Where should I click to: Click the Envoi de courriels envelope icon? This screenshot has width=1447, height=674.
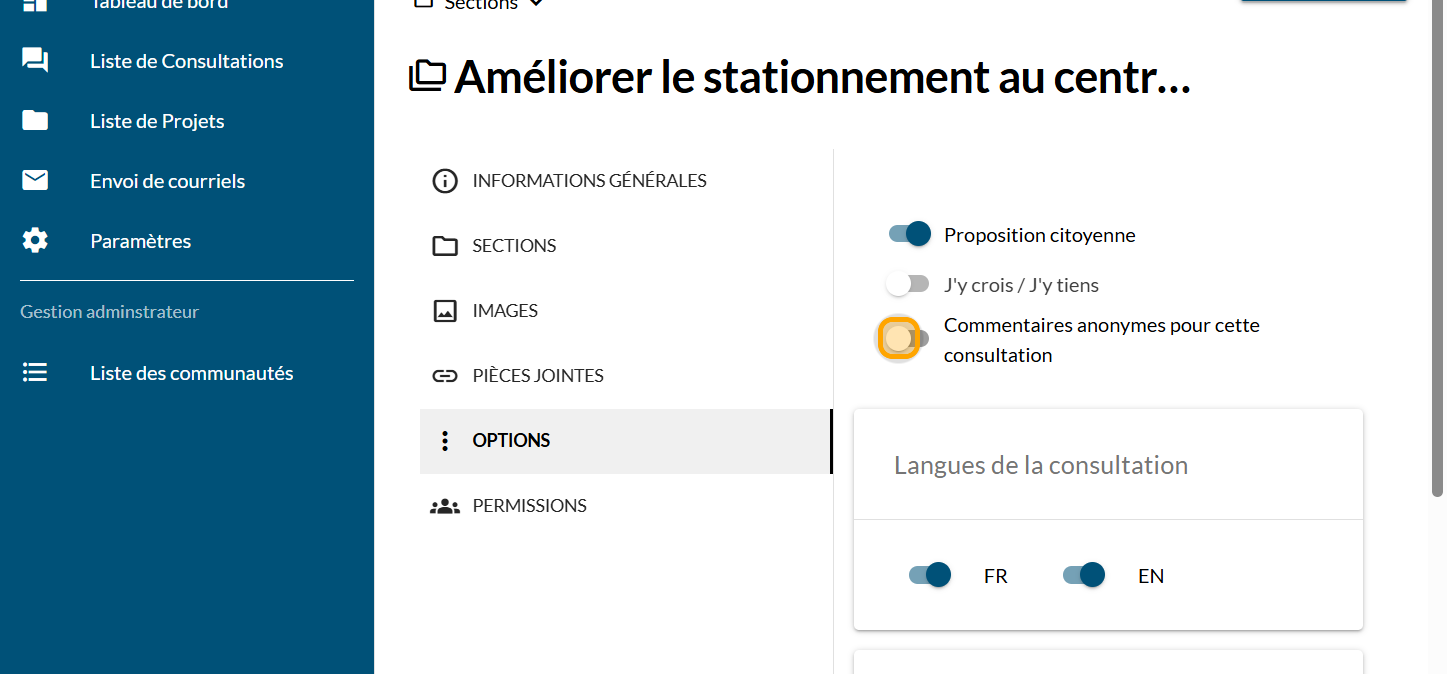(x=35, y=181)
